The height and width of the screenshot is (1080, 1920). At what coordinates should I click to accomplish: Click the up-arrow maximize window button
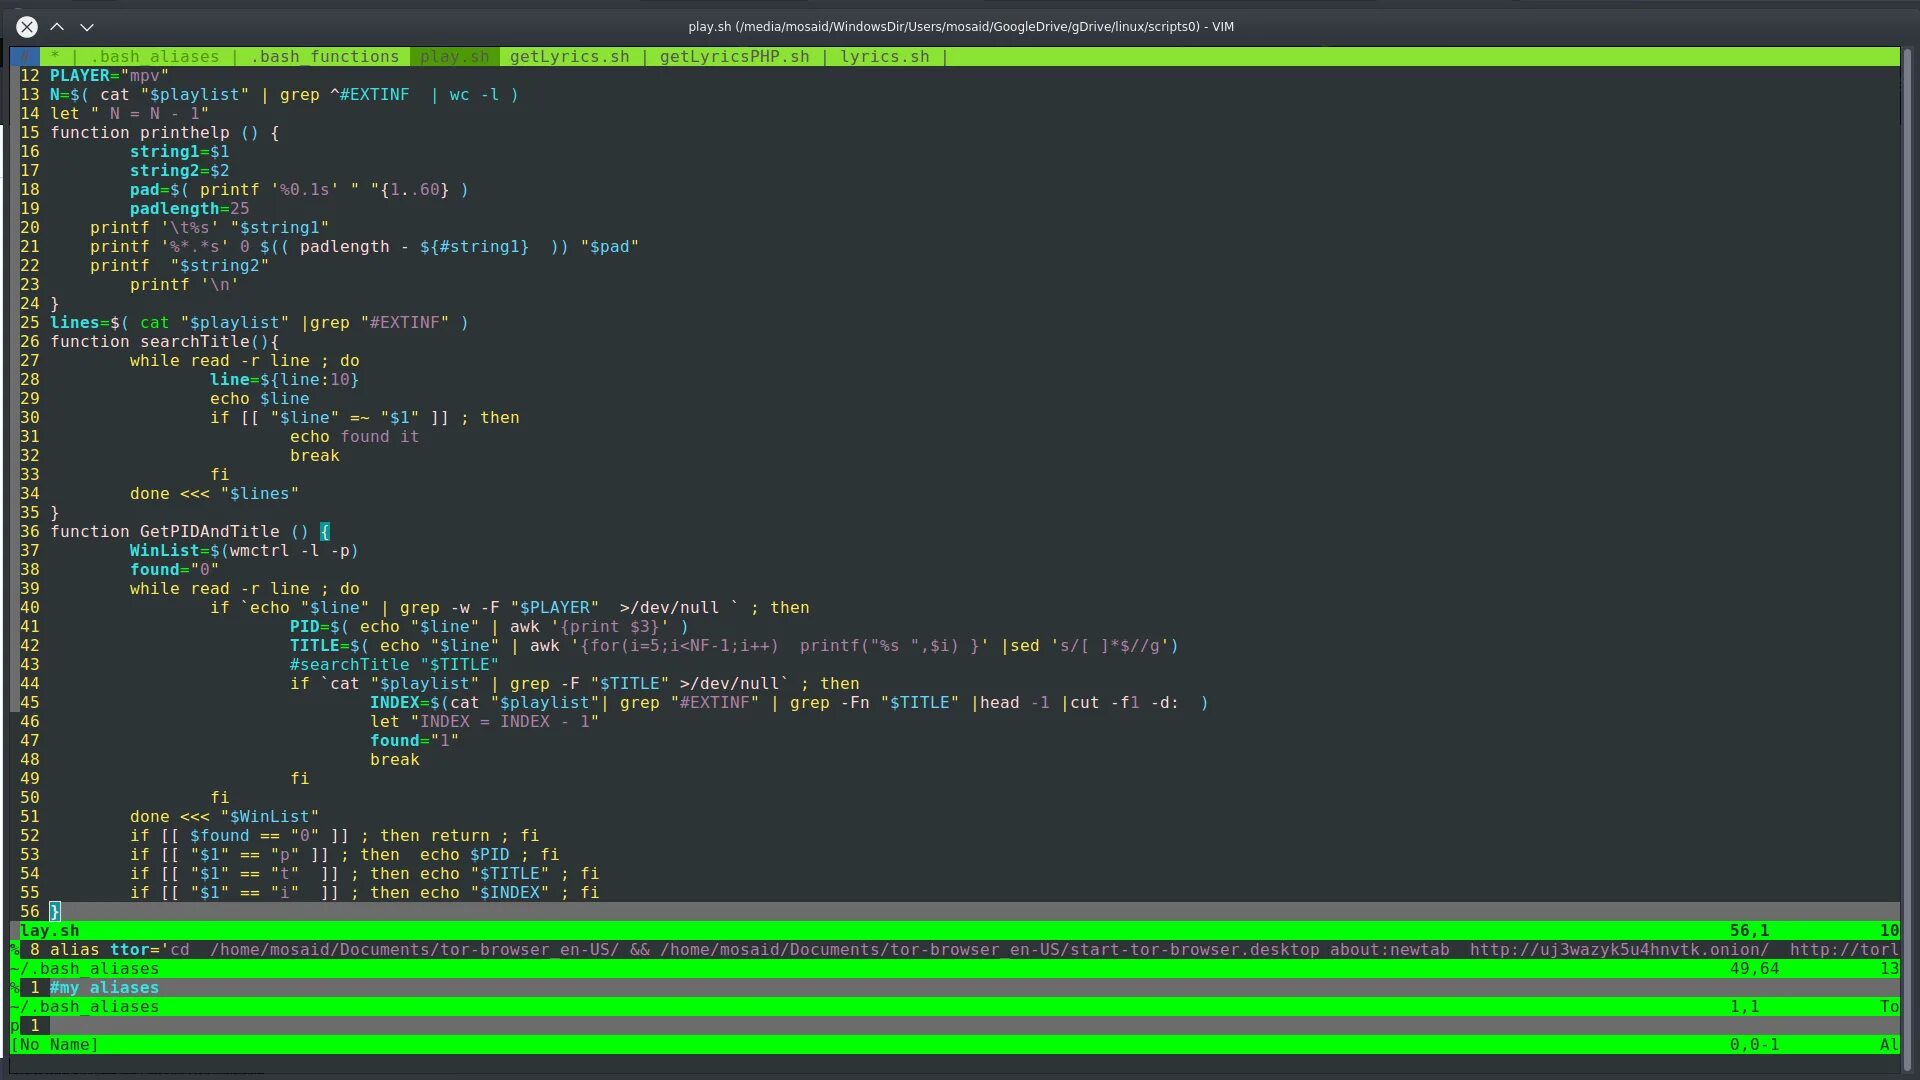tap(57, 27)
